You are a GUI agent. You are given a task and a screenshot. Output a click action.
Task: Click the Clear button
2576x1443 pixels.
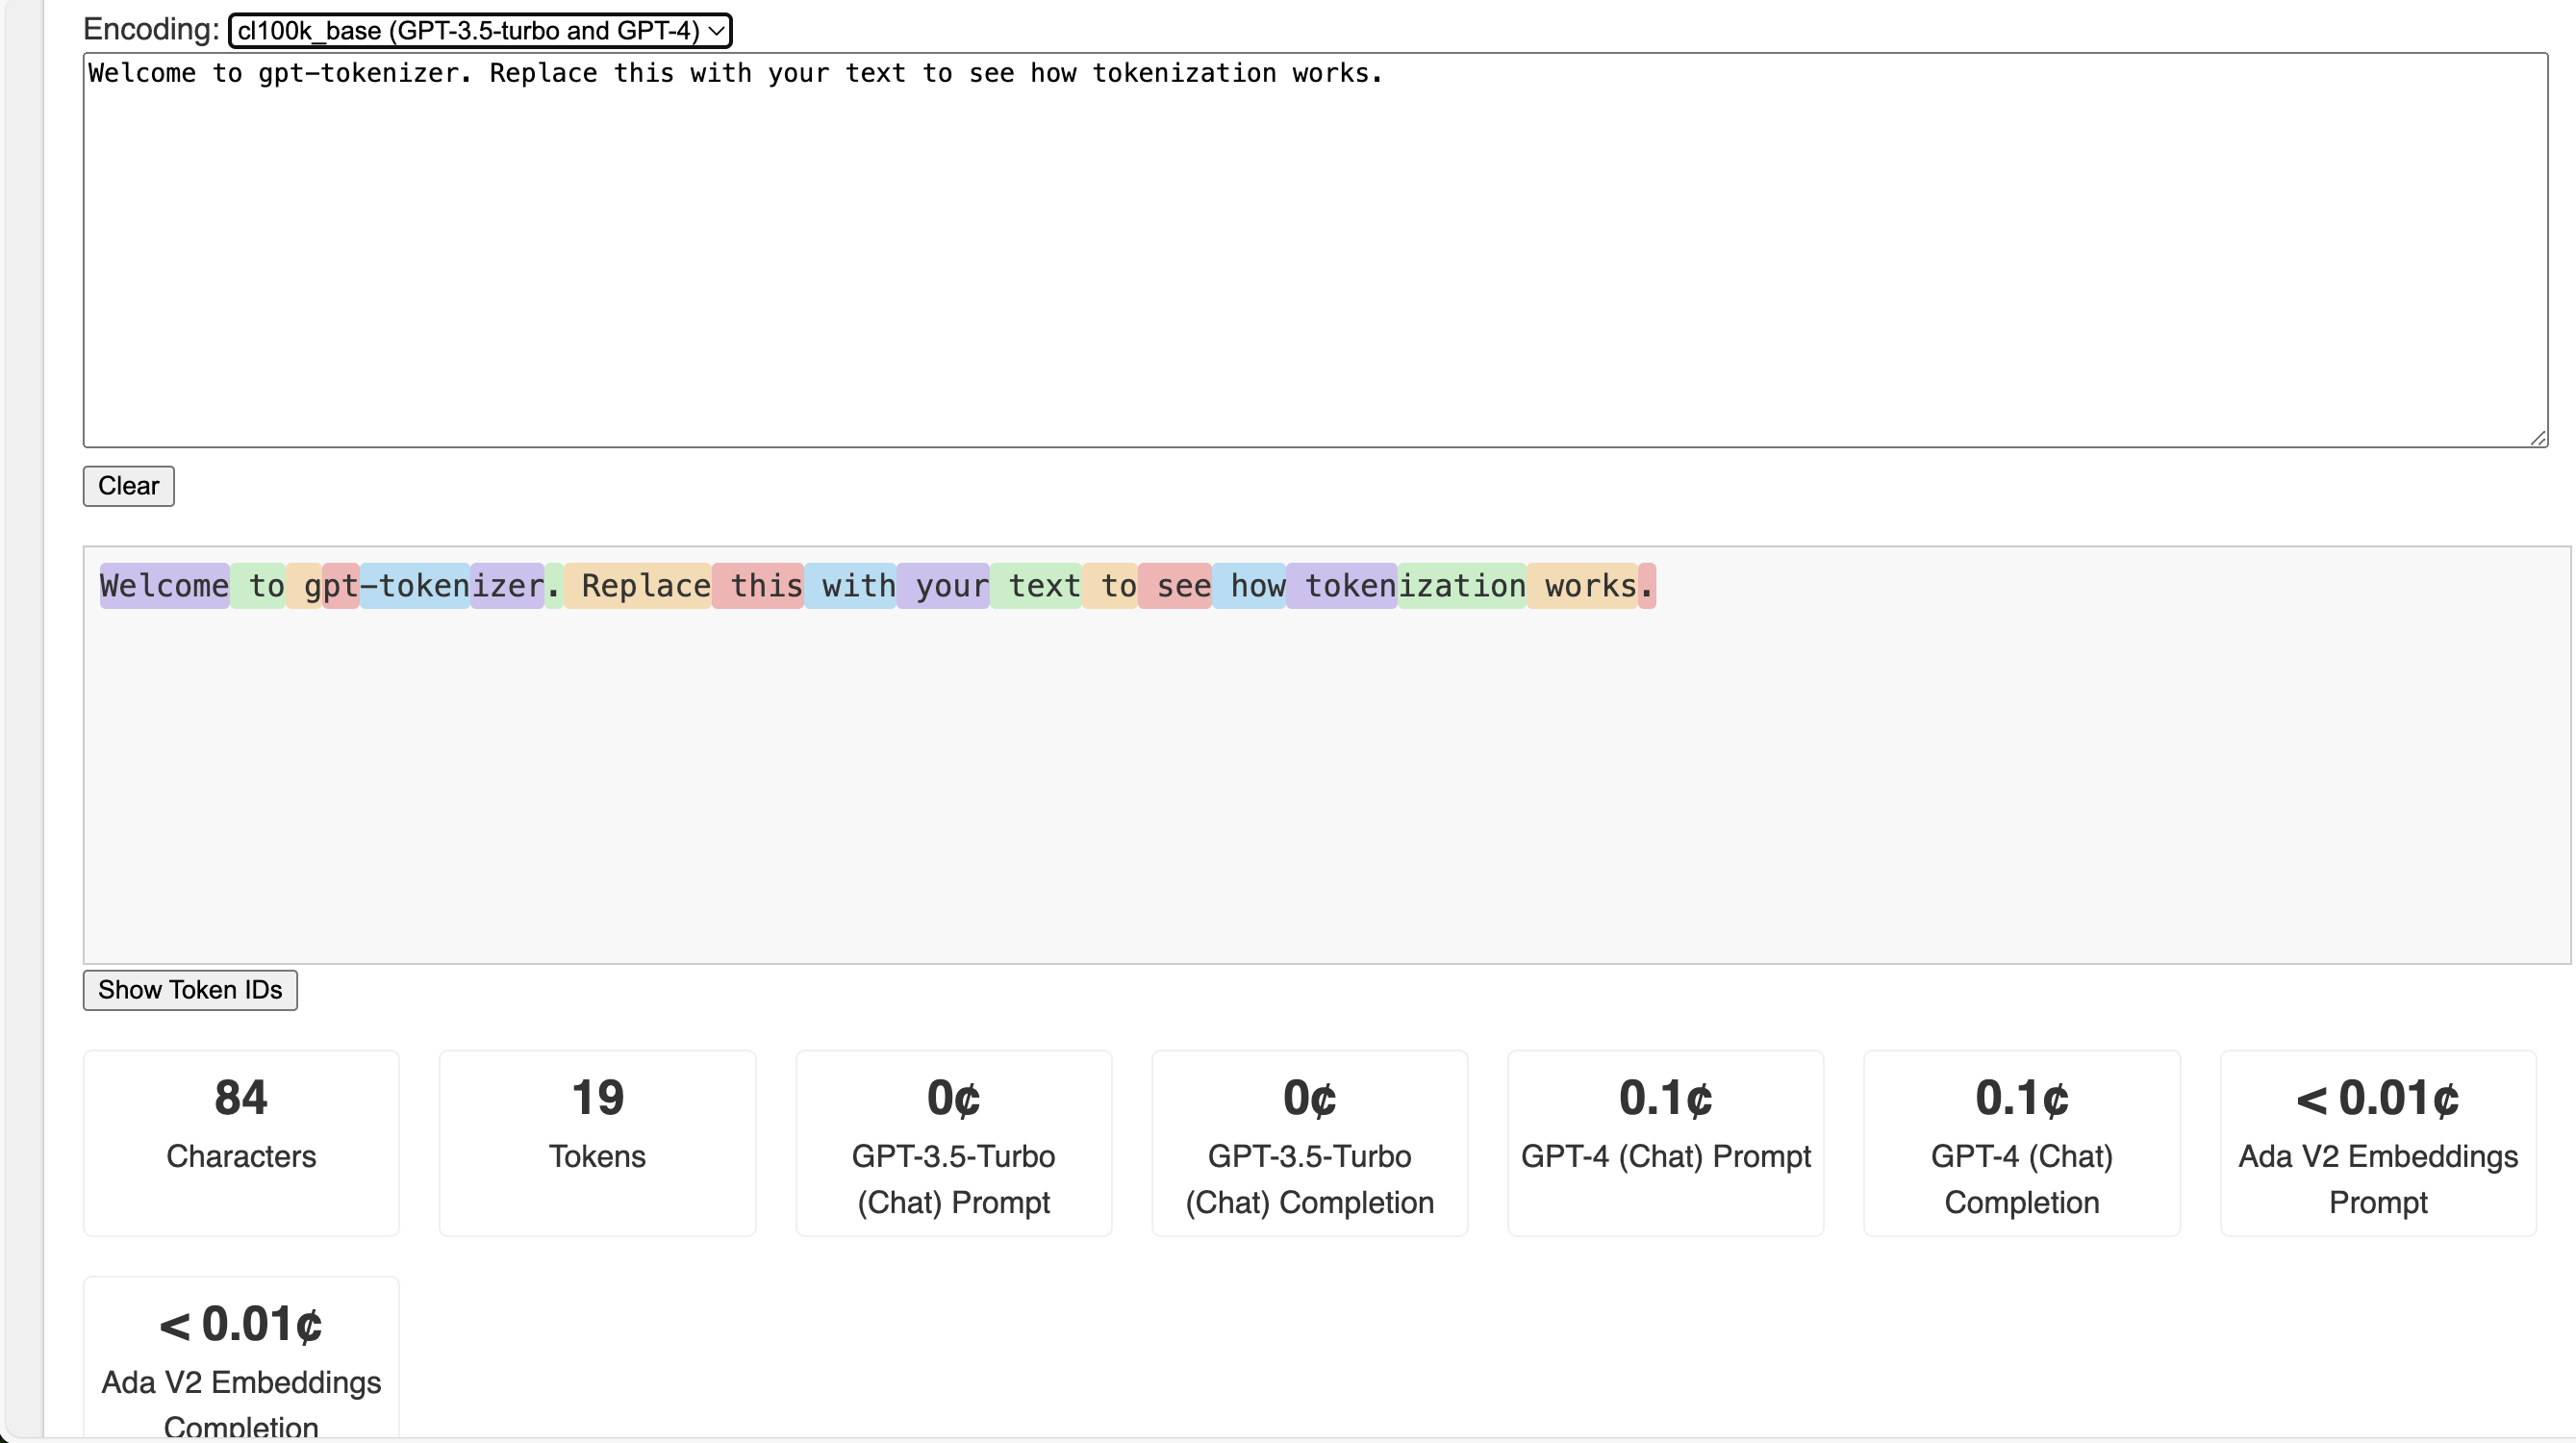[128, 486]
